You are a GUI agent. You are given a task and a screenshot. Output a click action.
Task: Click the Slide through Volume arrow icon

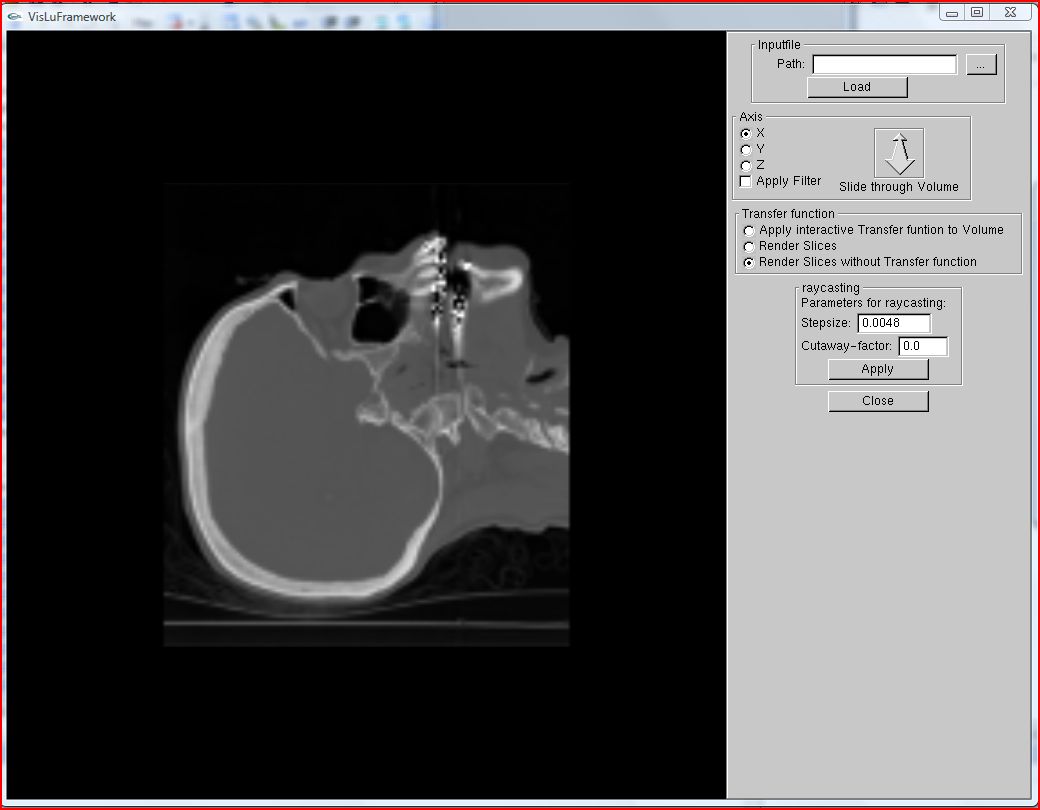[899, 153]
